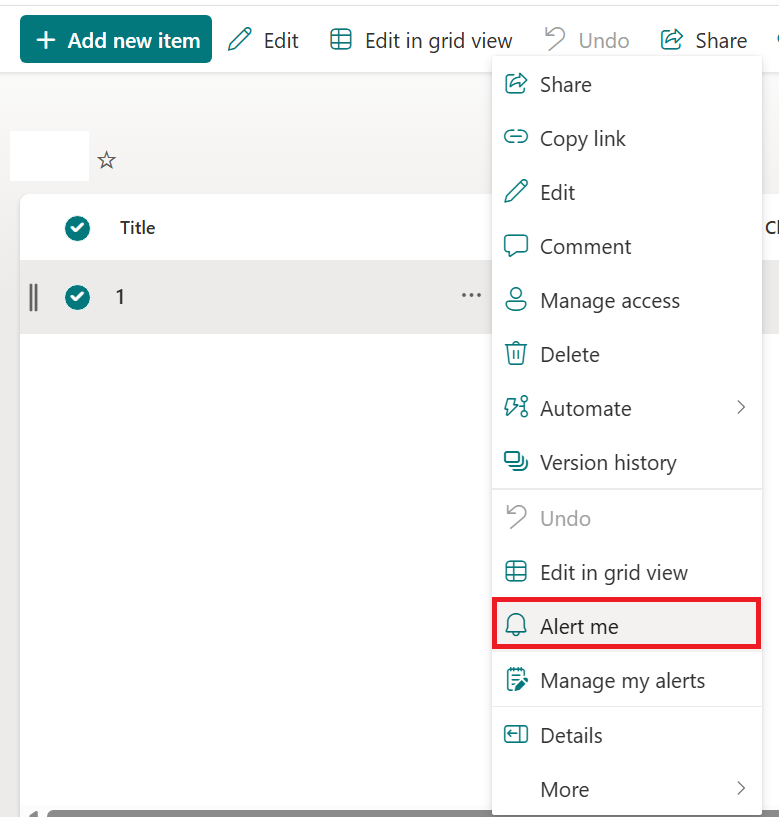Click the Version history stacked icon
This screenshot has width=779, height=817.
point(516,461)
